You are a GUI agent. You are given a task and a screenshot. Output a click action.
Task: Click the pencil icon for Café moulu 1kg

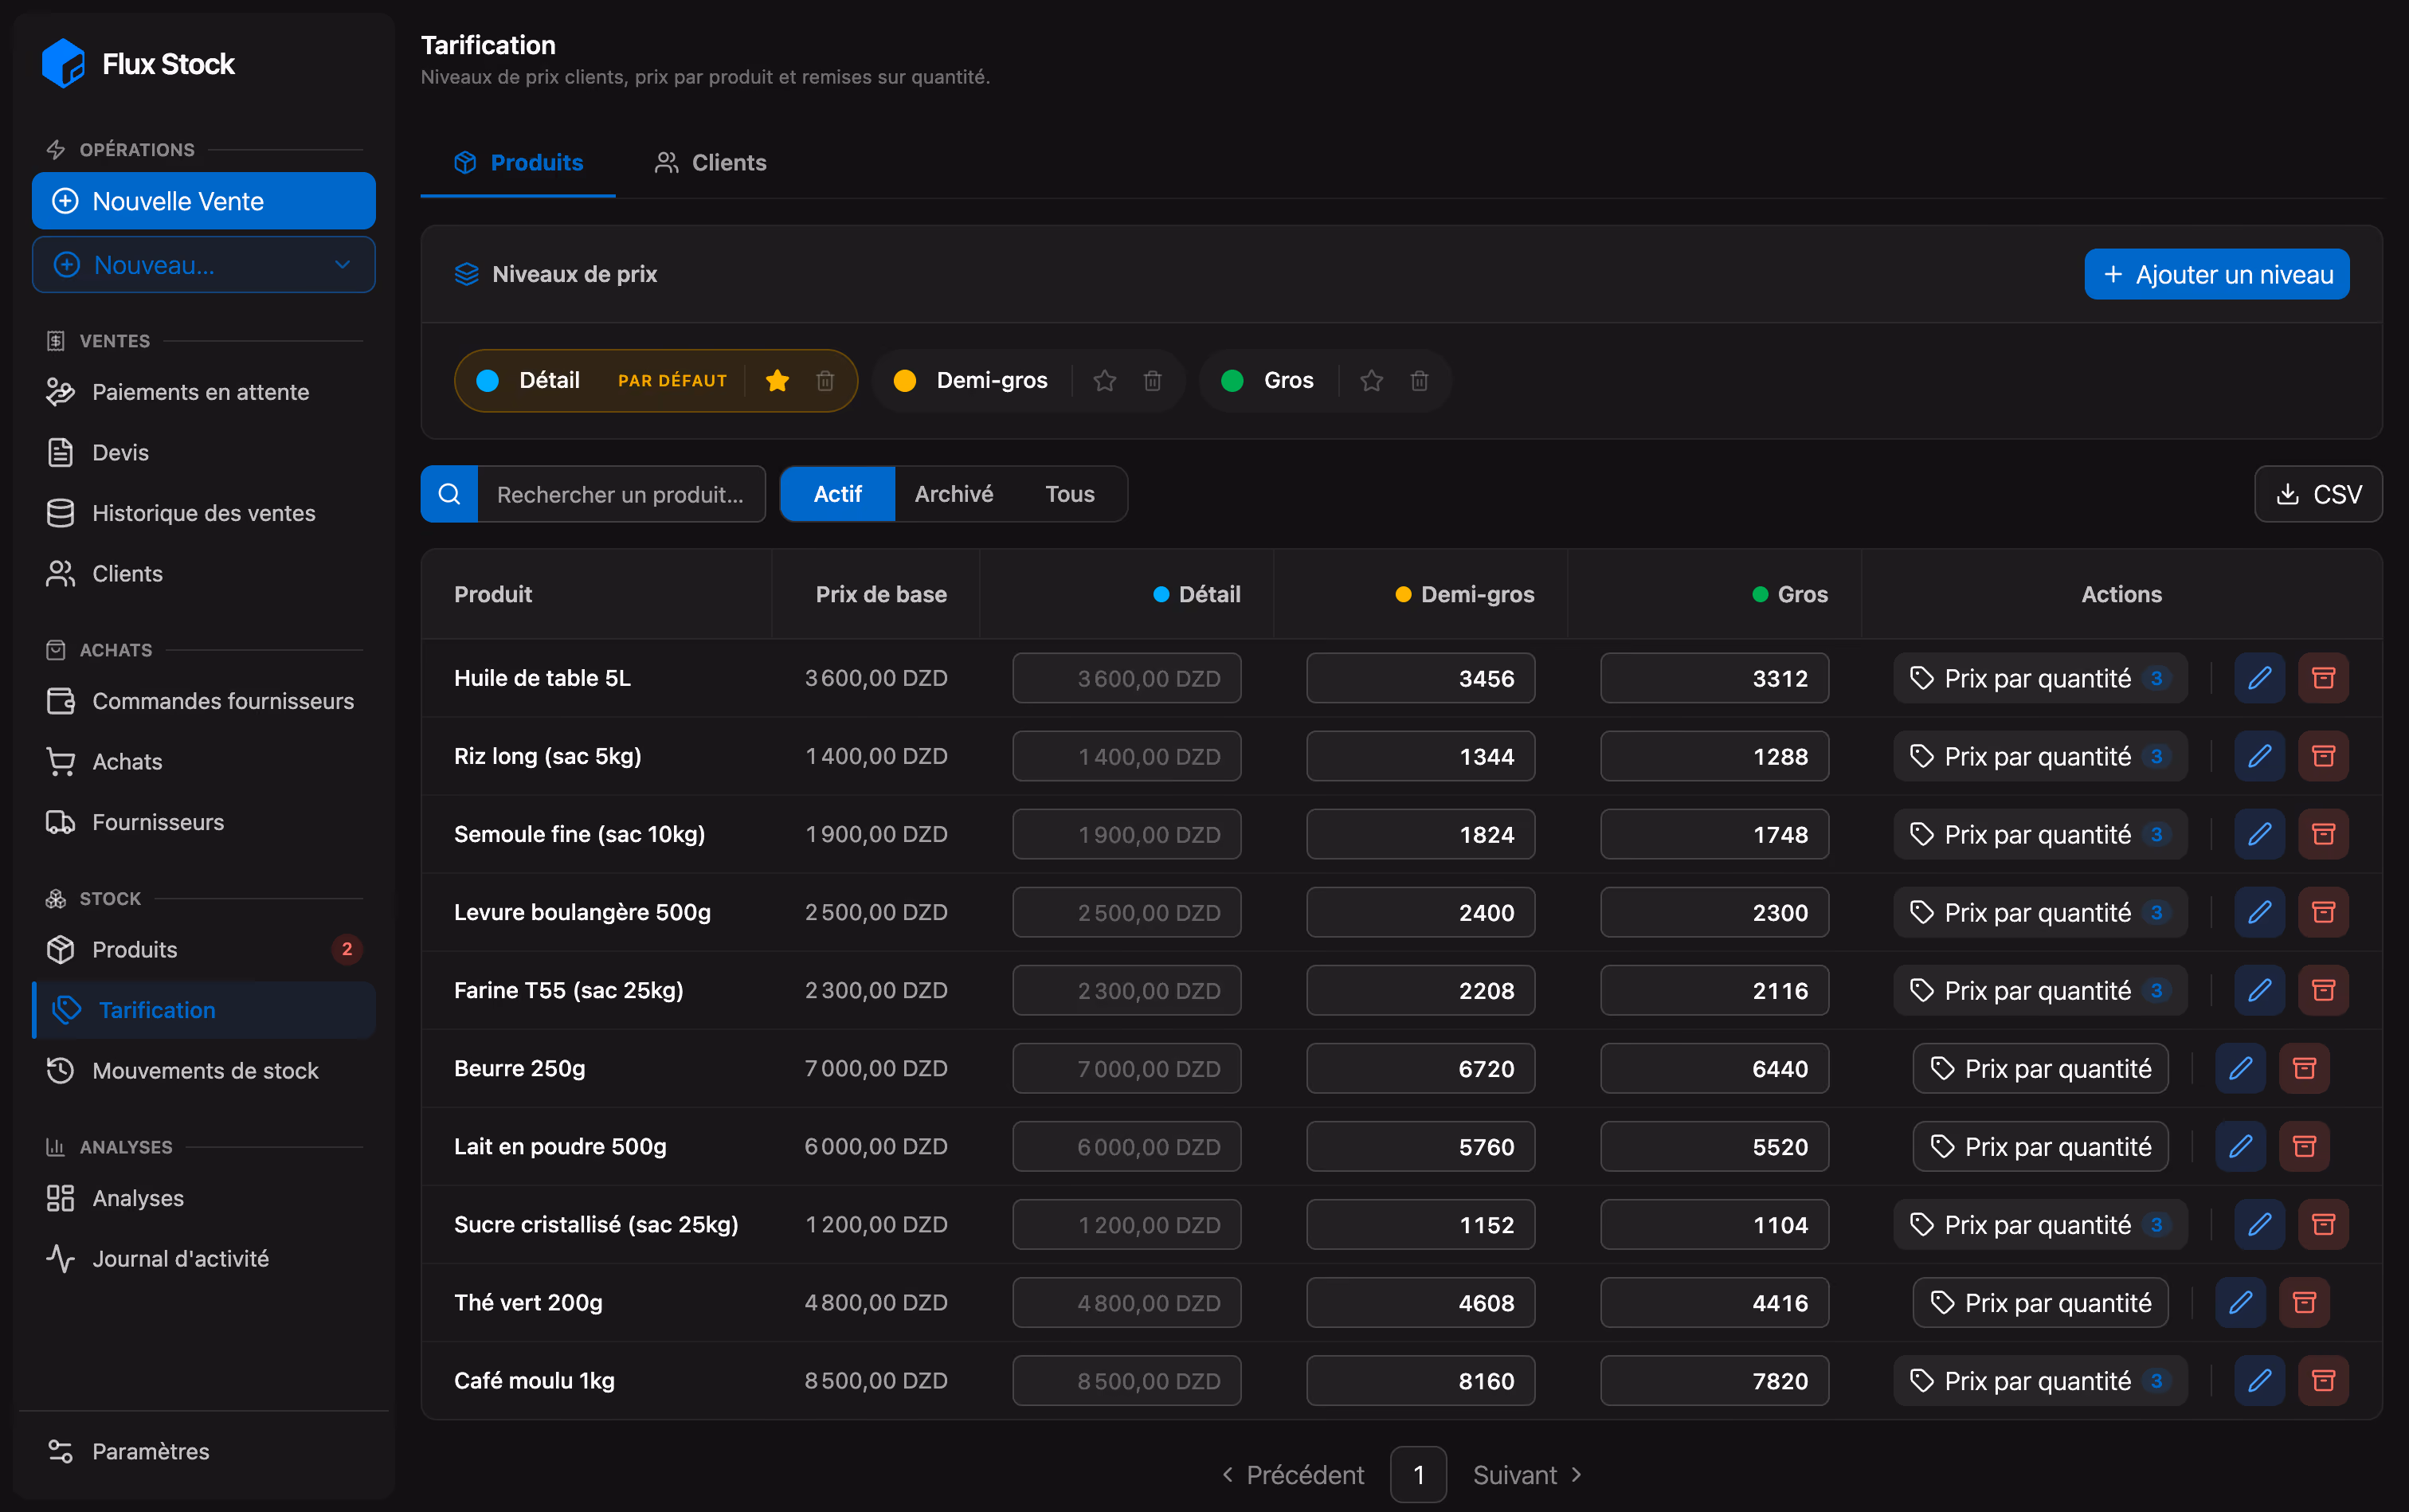point(2259,1380)
